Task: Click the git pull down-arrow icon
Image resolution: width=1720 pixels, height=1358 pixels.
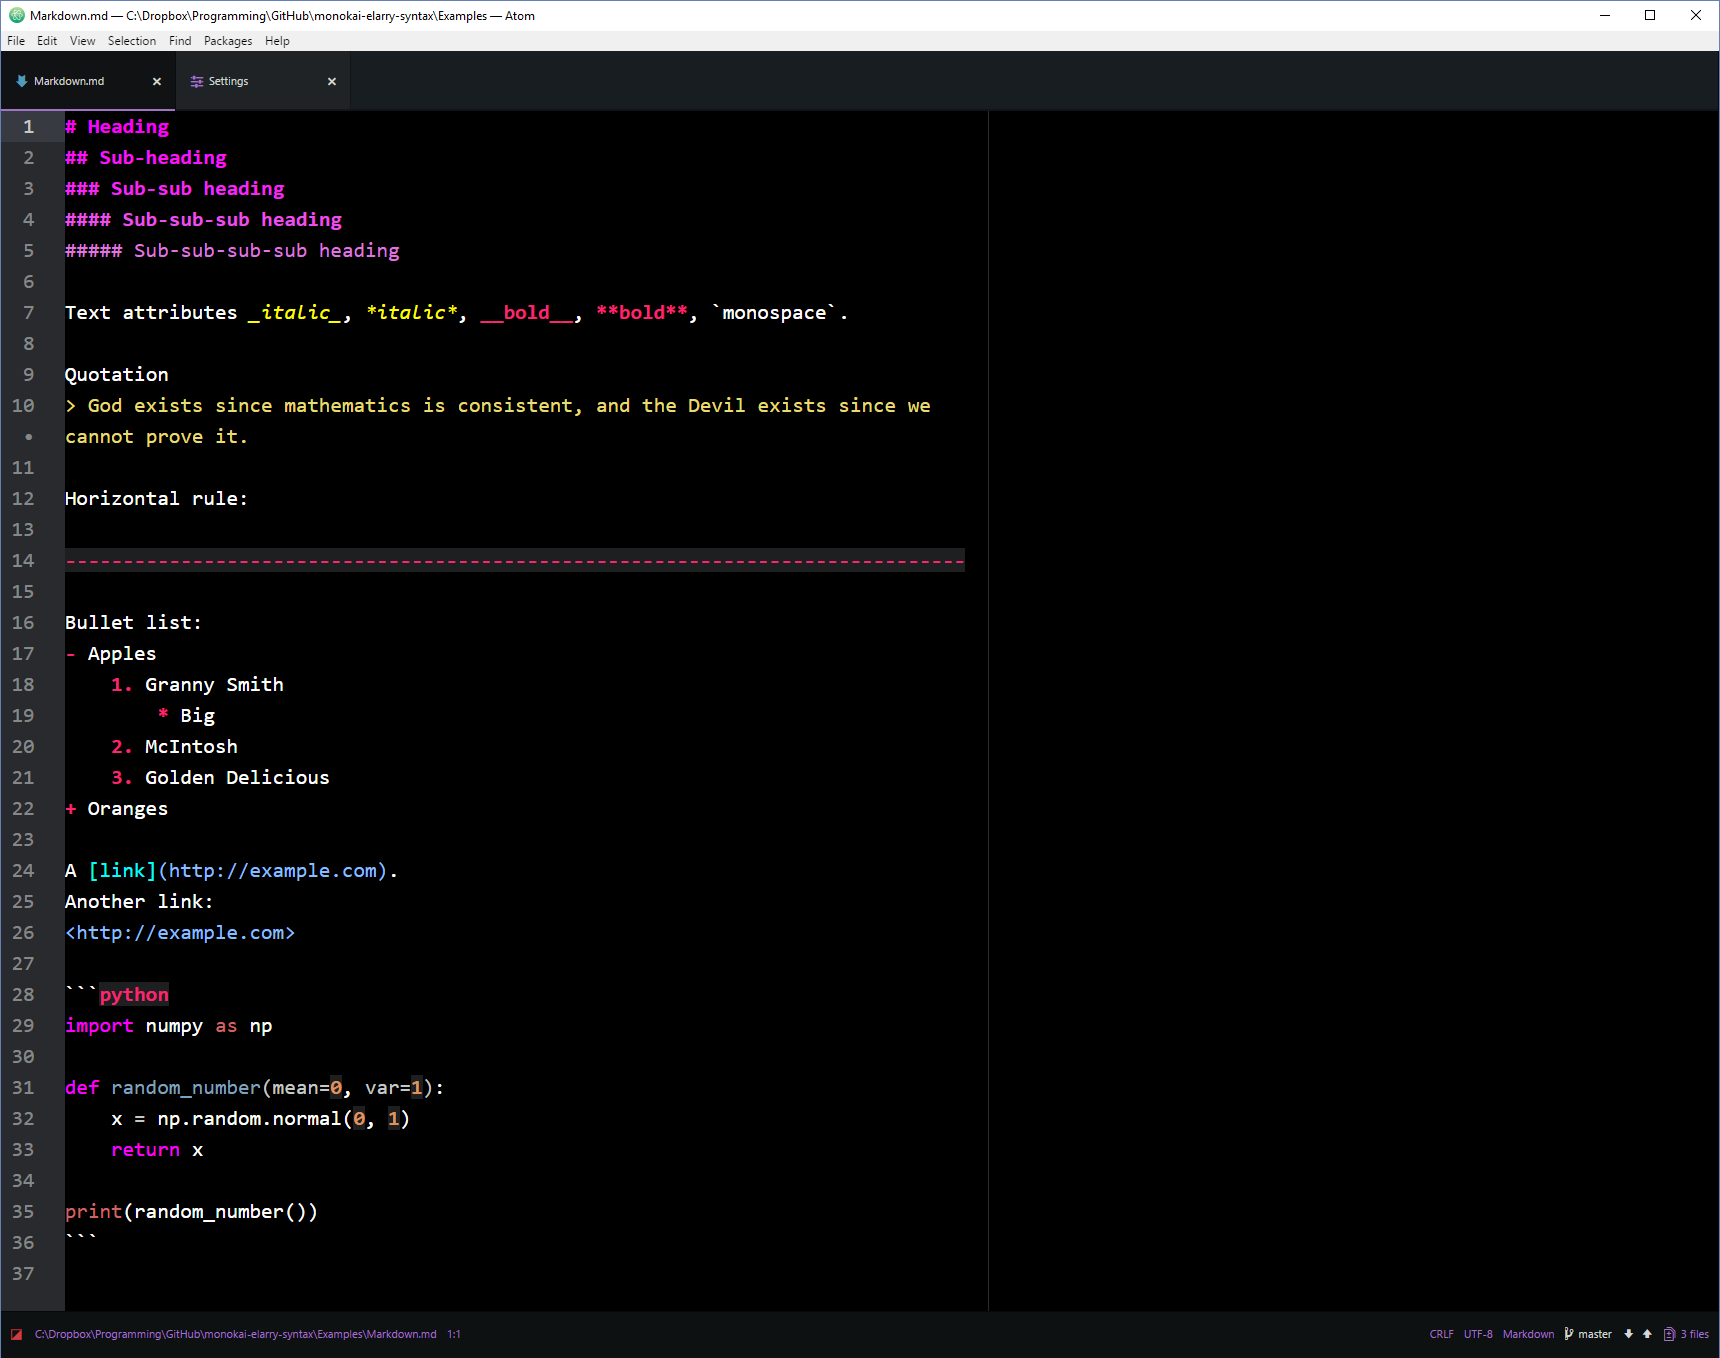Action: coord(1629,1334)
